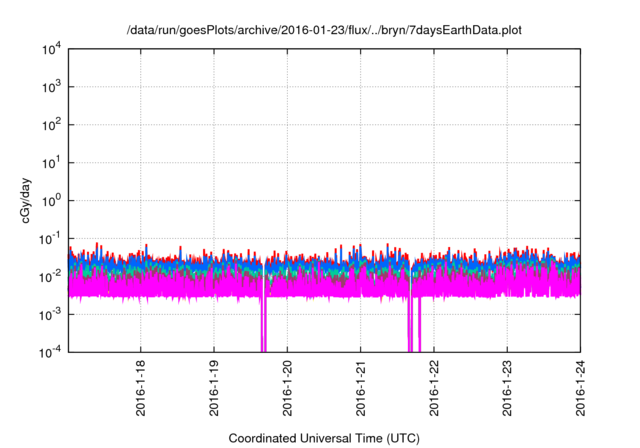640x448 pixels.
Task: Click the plot title file path text
Action: coord(324,30)
